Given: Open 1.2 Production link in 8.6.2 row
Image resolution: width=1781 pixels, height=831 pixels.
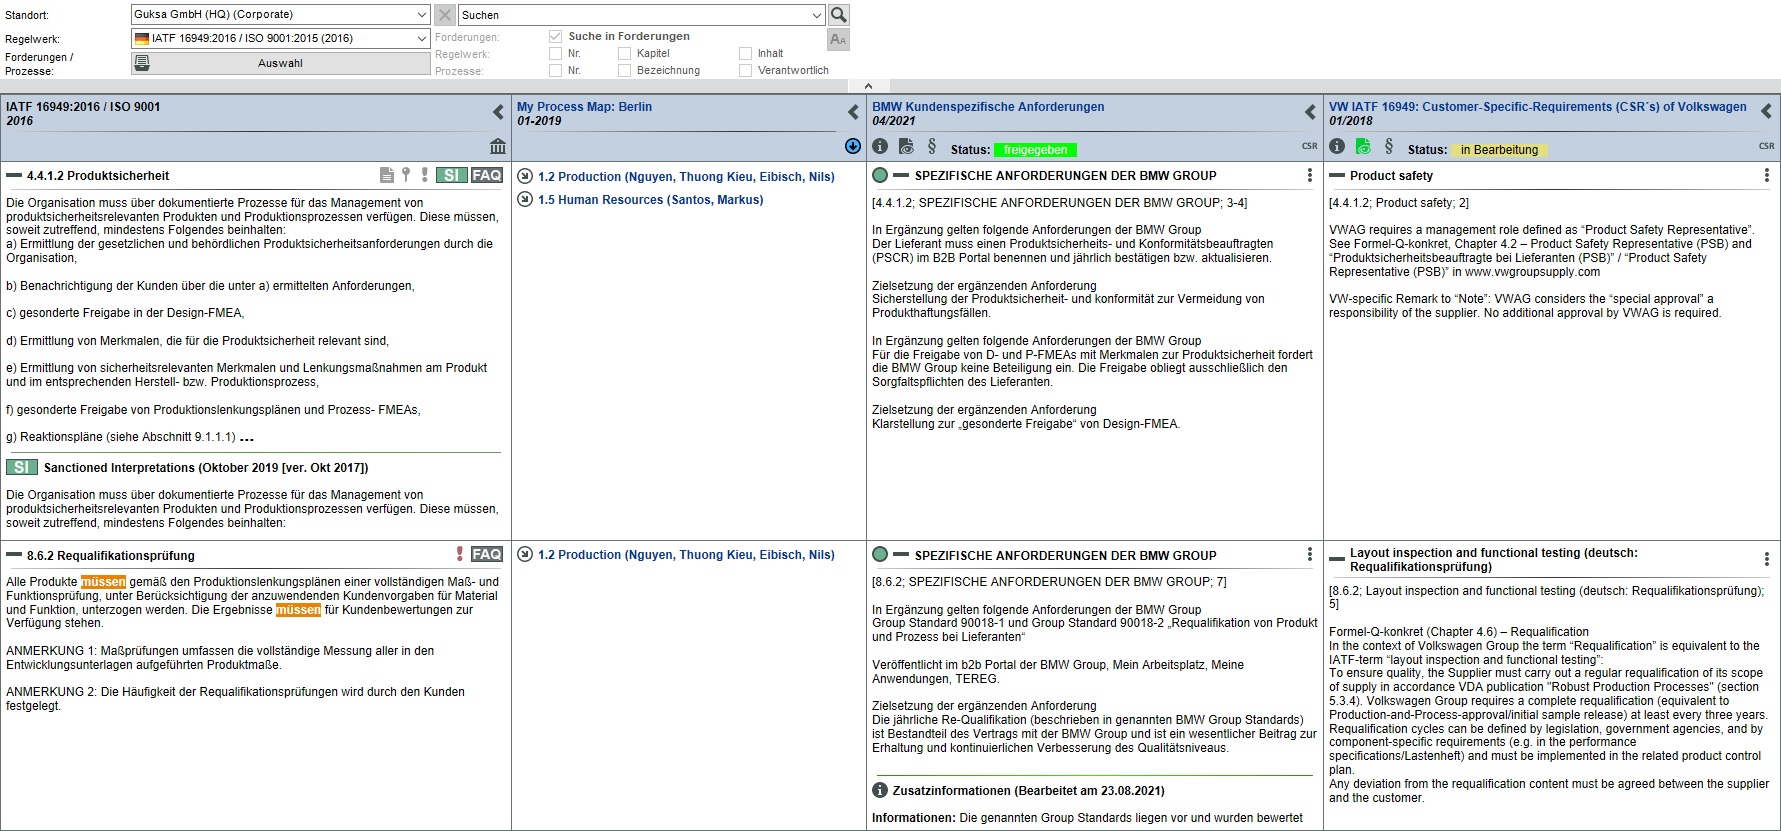Looking at the screenshot, I should [x=686, y=554].
